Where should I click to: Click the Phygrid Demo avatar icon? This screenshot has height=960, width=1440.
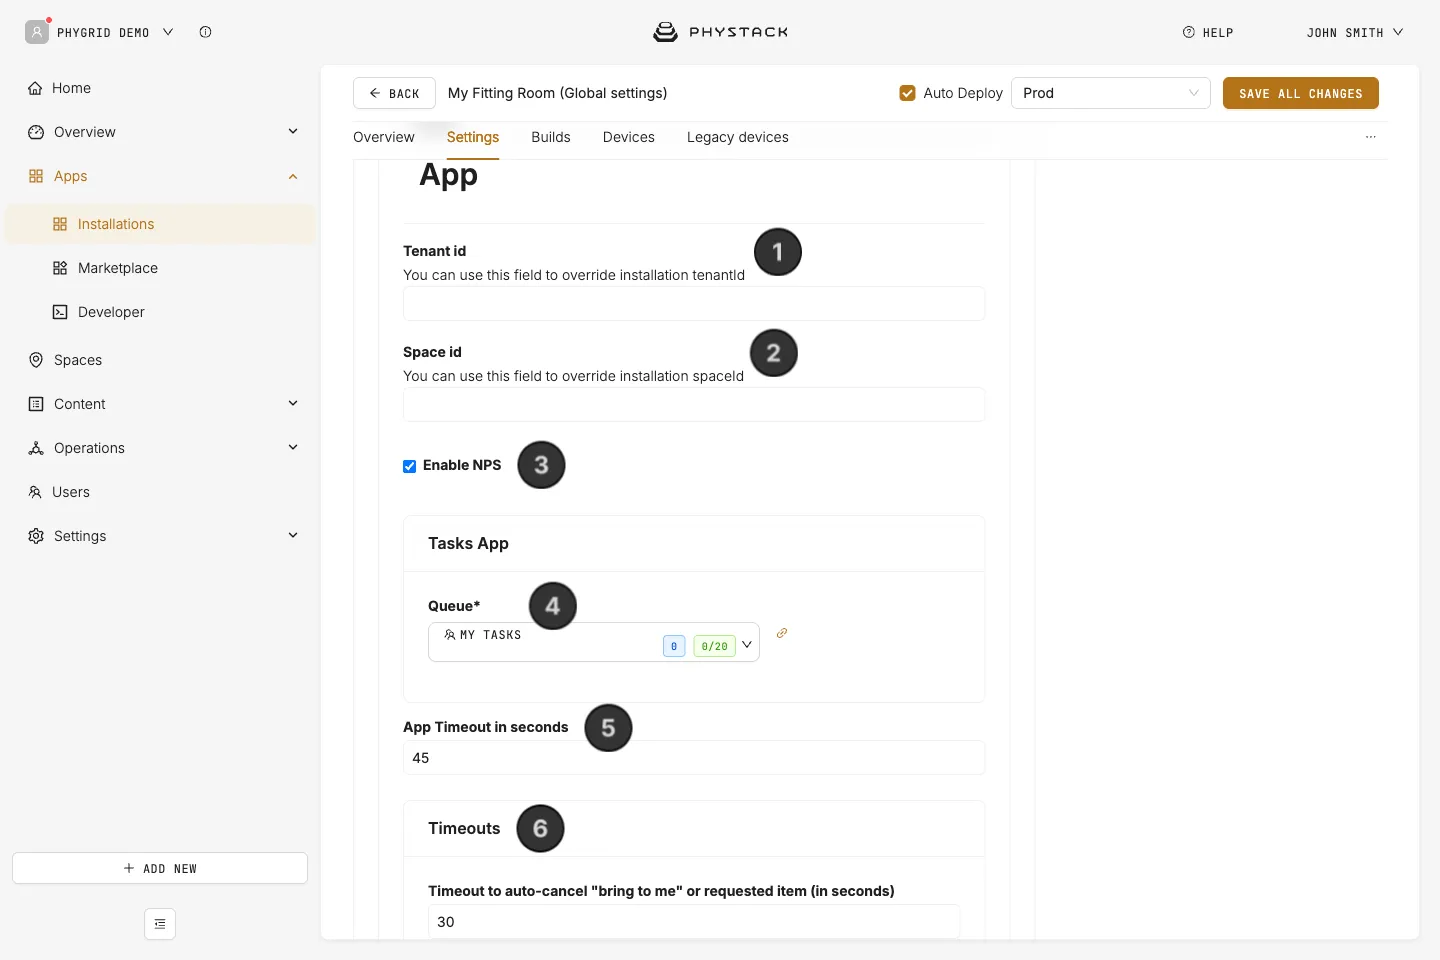[x=37, y=32]
